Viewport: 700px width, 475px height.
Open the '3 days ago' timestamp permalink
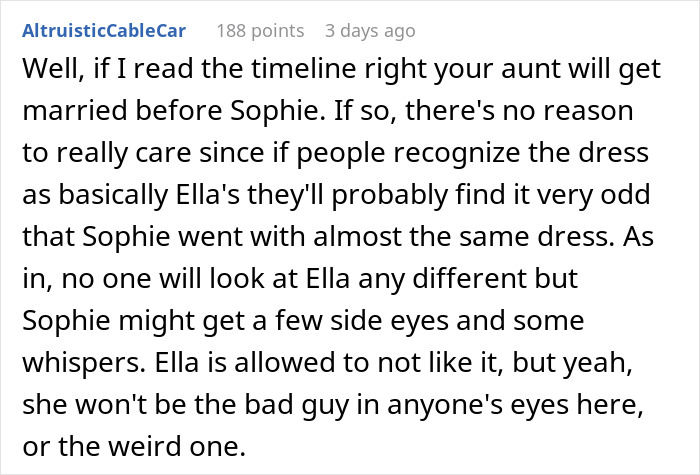370,30
